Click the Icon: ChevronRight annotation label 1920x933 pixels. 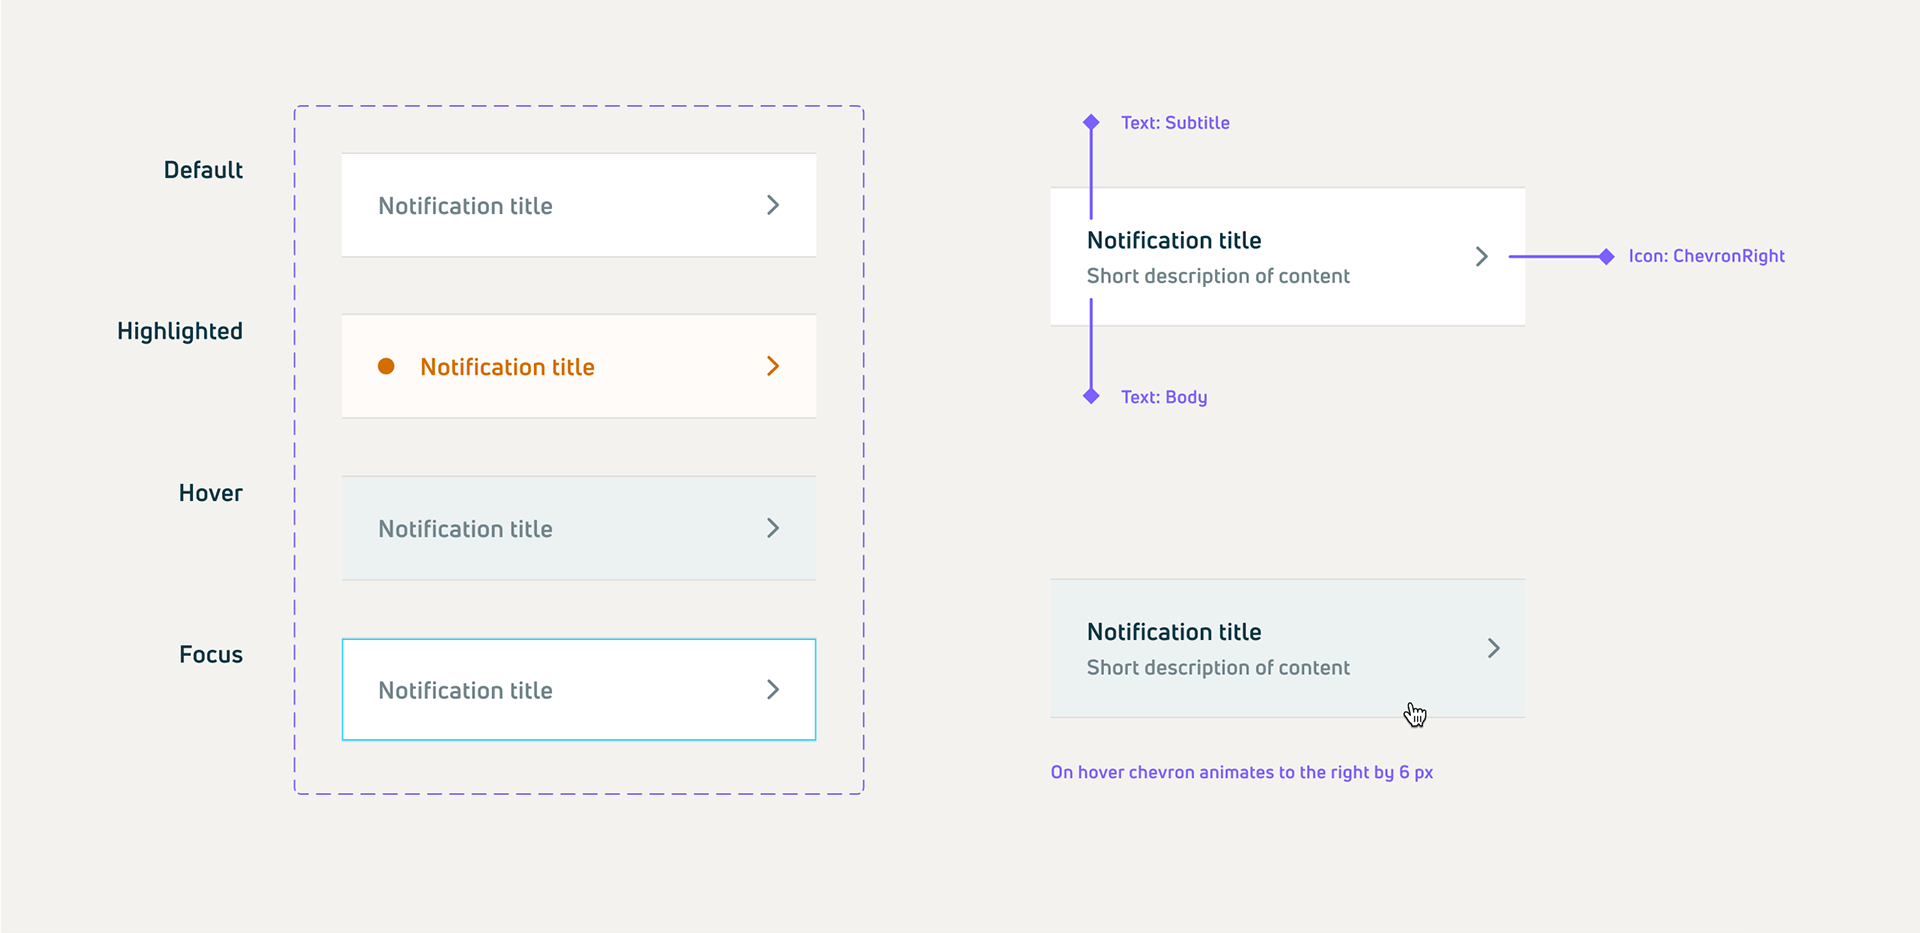[x=1706, y=256]
